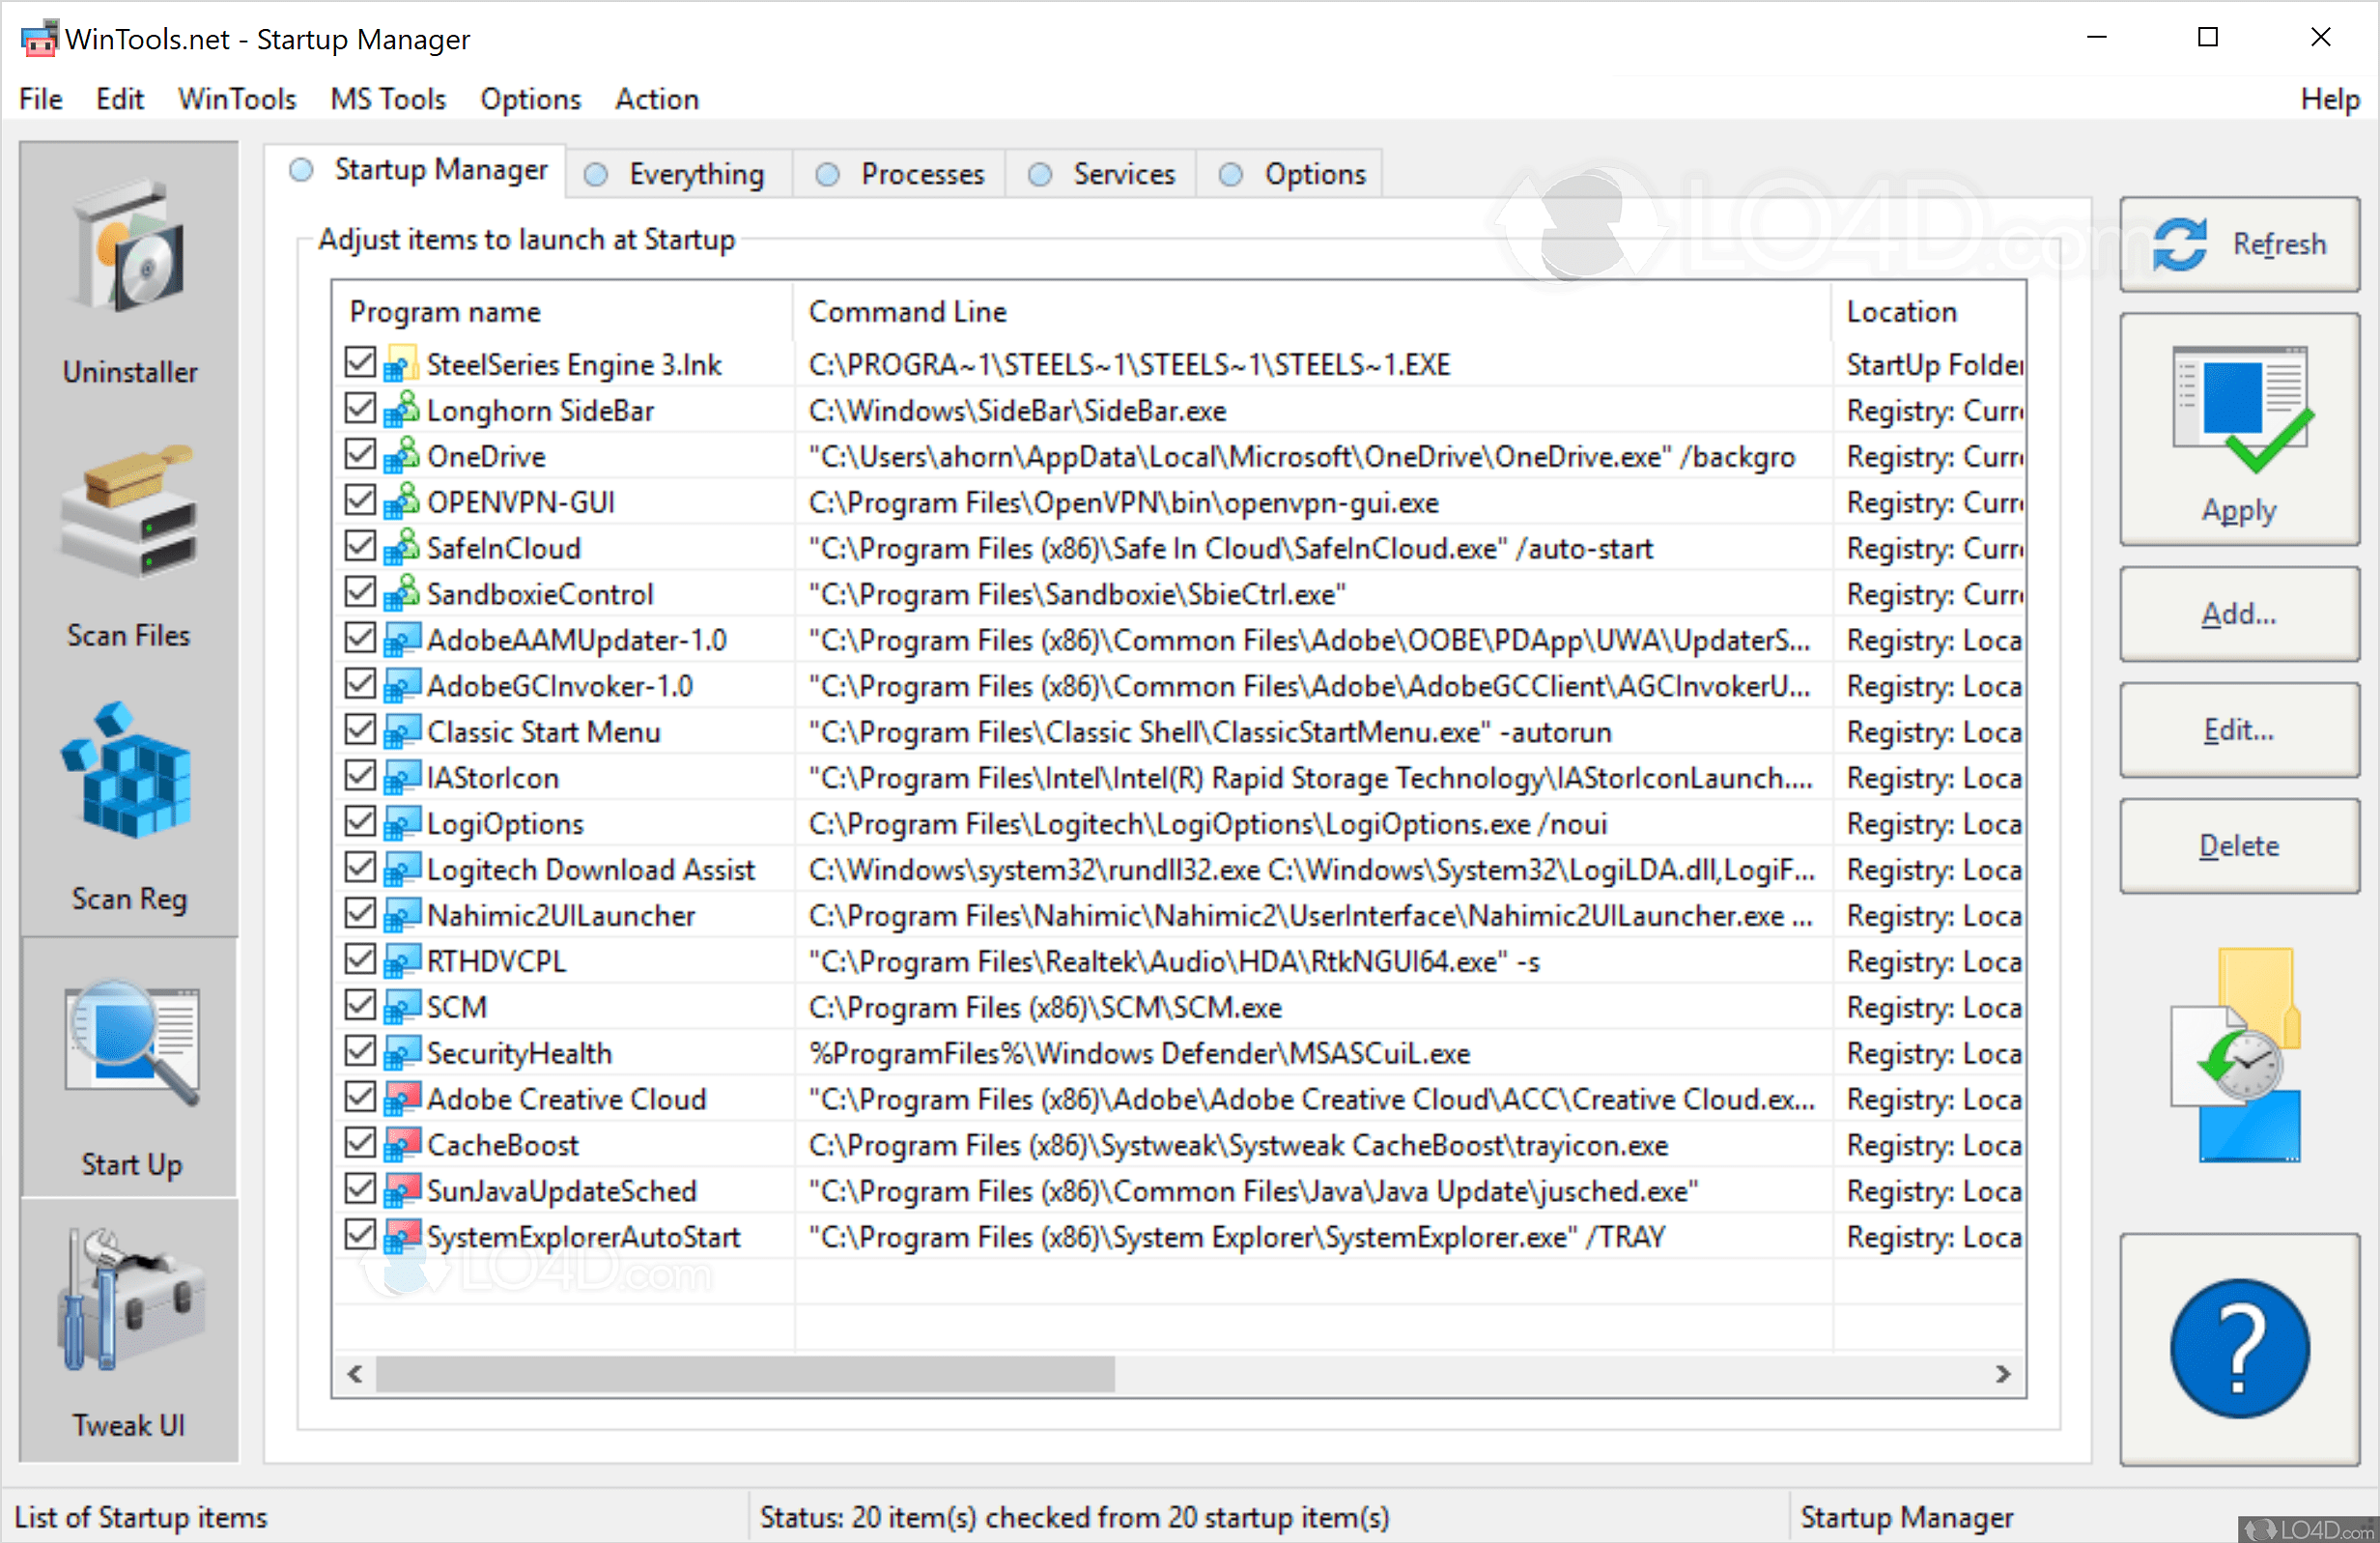Click the folder backup clock icon

[2238, 1056]
